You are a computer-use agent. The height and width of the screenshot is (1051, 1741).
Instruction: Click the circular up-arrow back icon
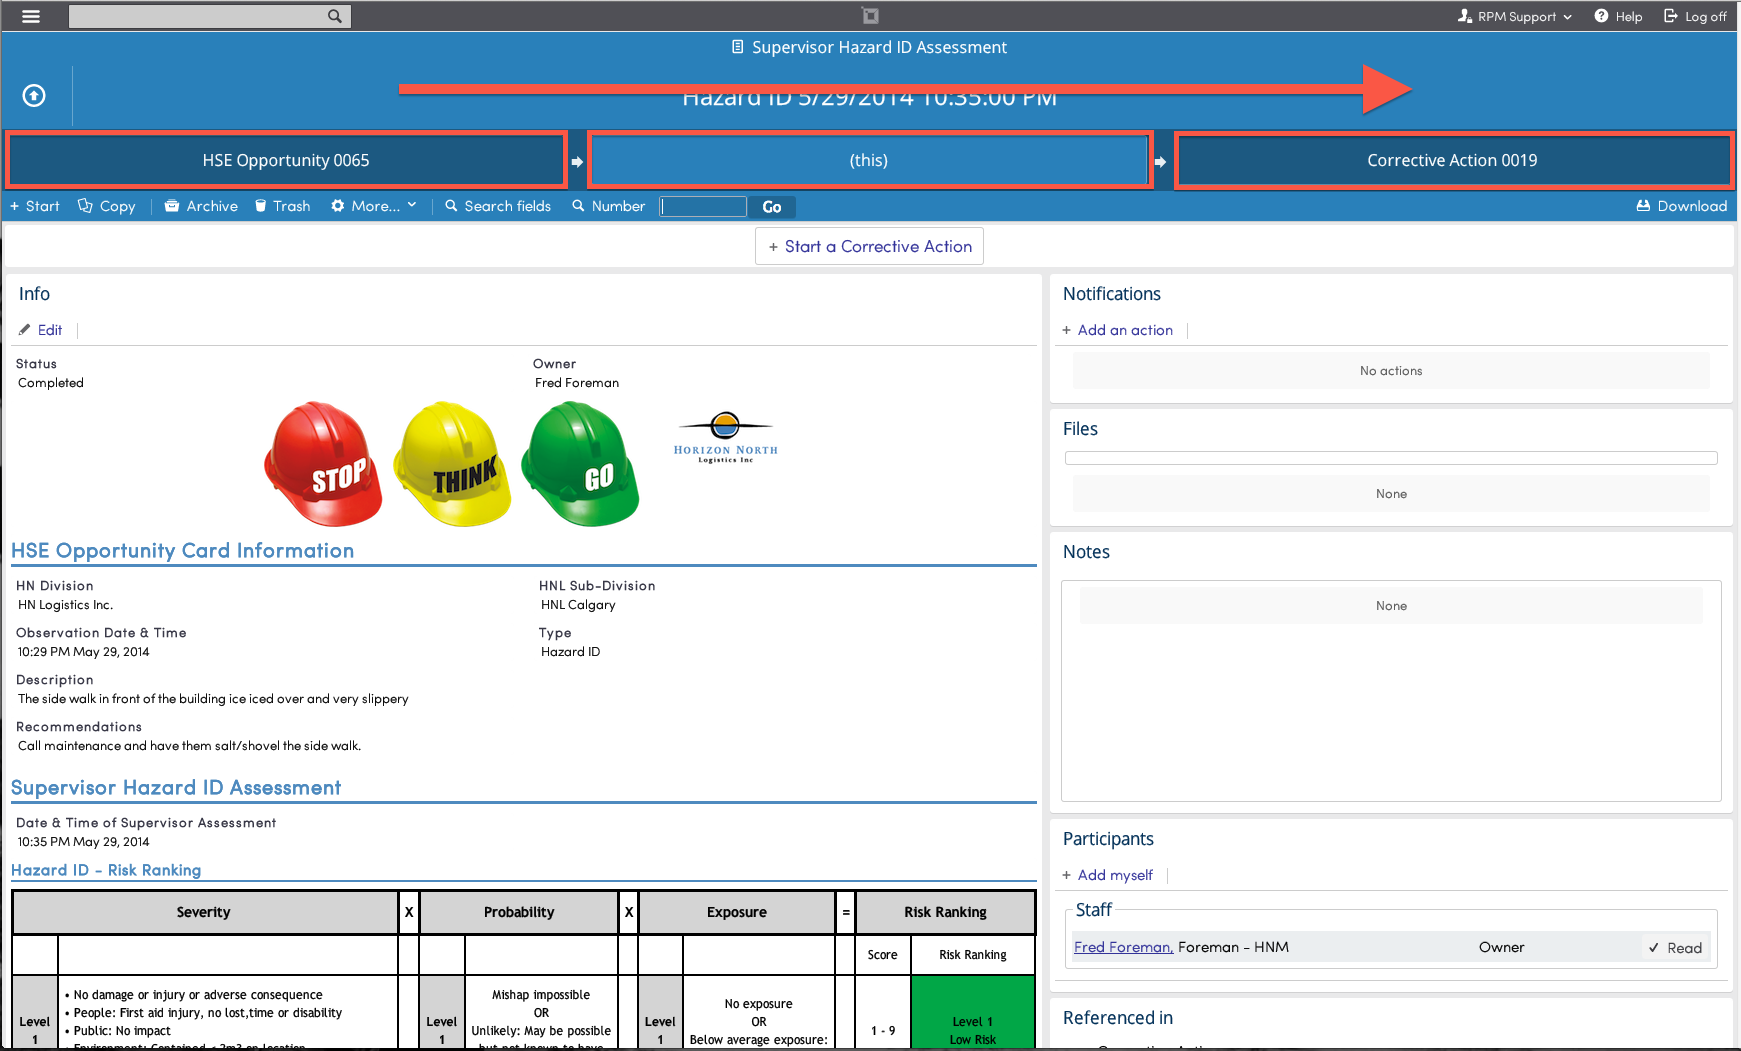34,96
